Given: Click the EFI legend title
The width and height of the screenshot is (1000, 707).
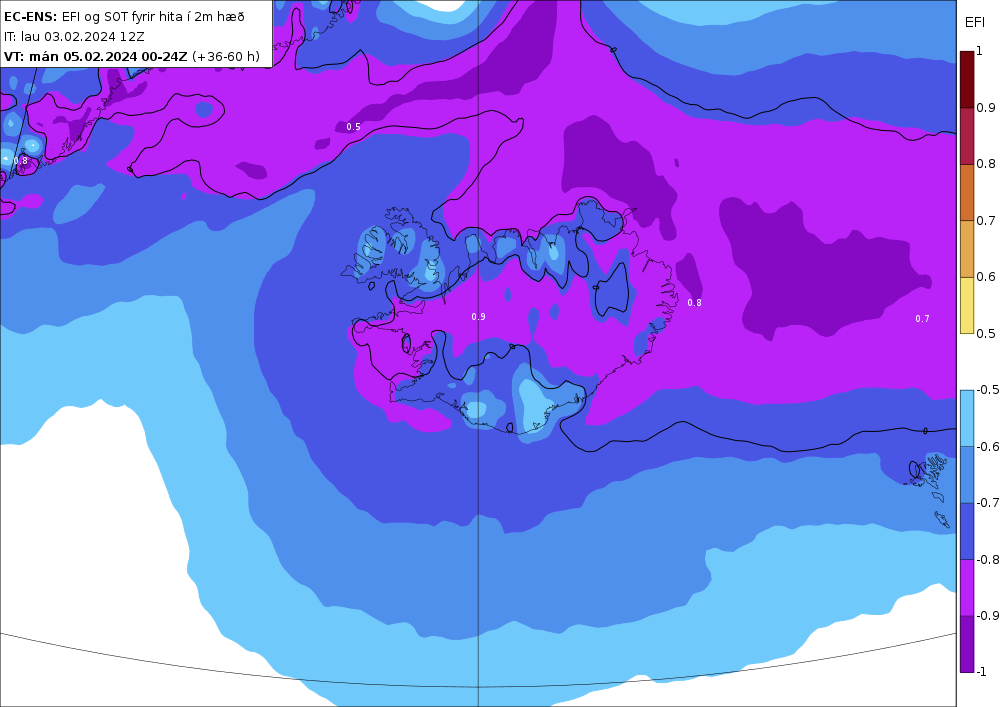Looking at the screenshot, I should (x=974, y=22).
